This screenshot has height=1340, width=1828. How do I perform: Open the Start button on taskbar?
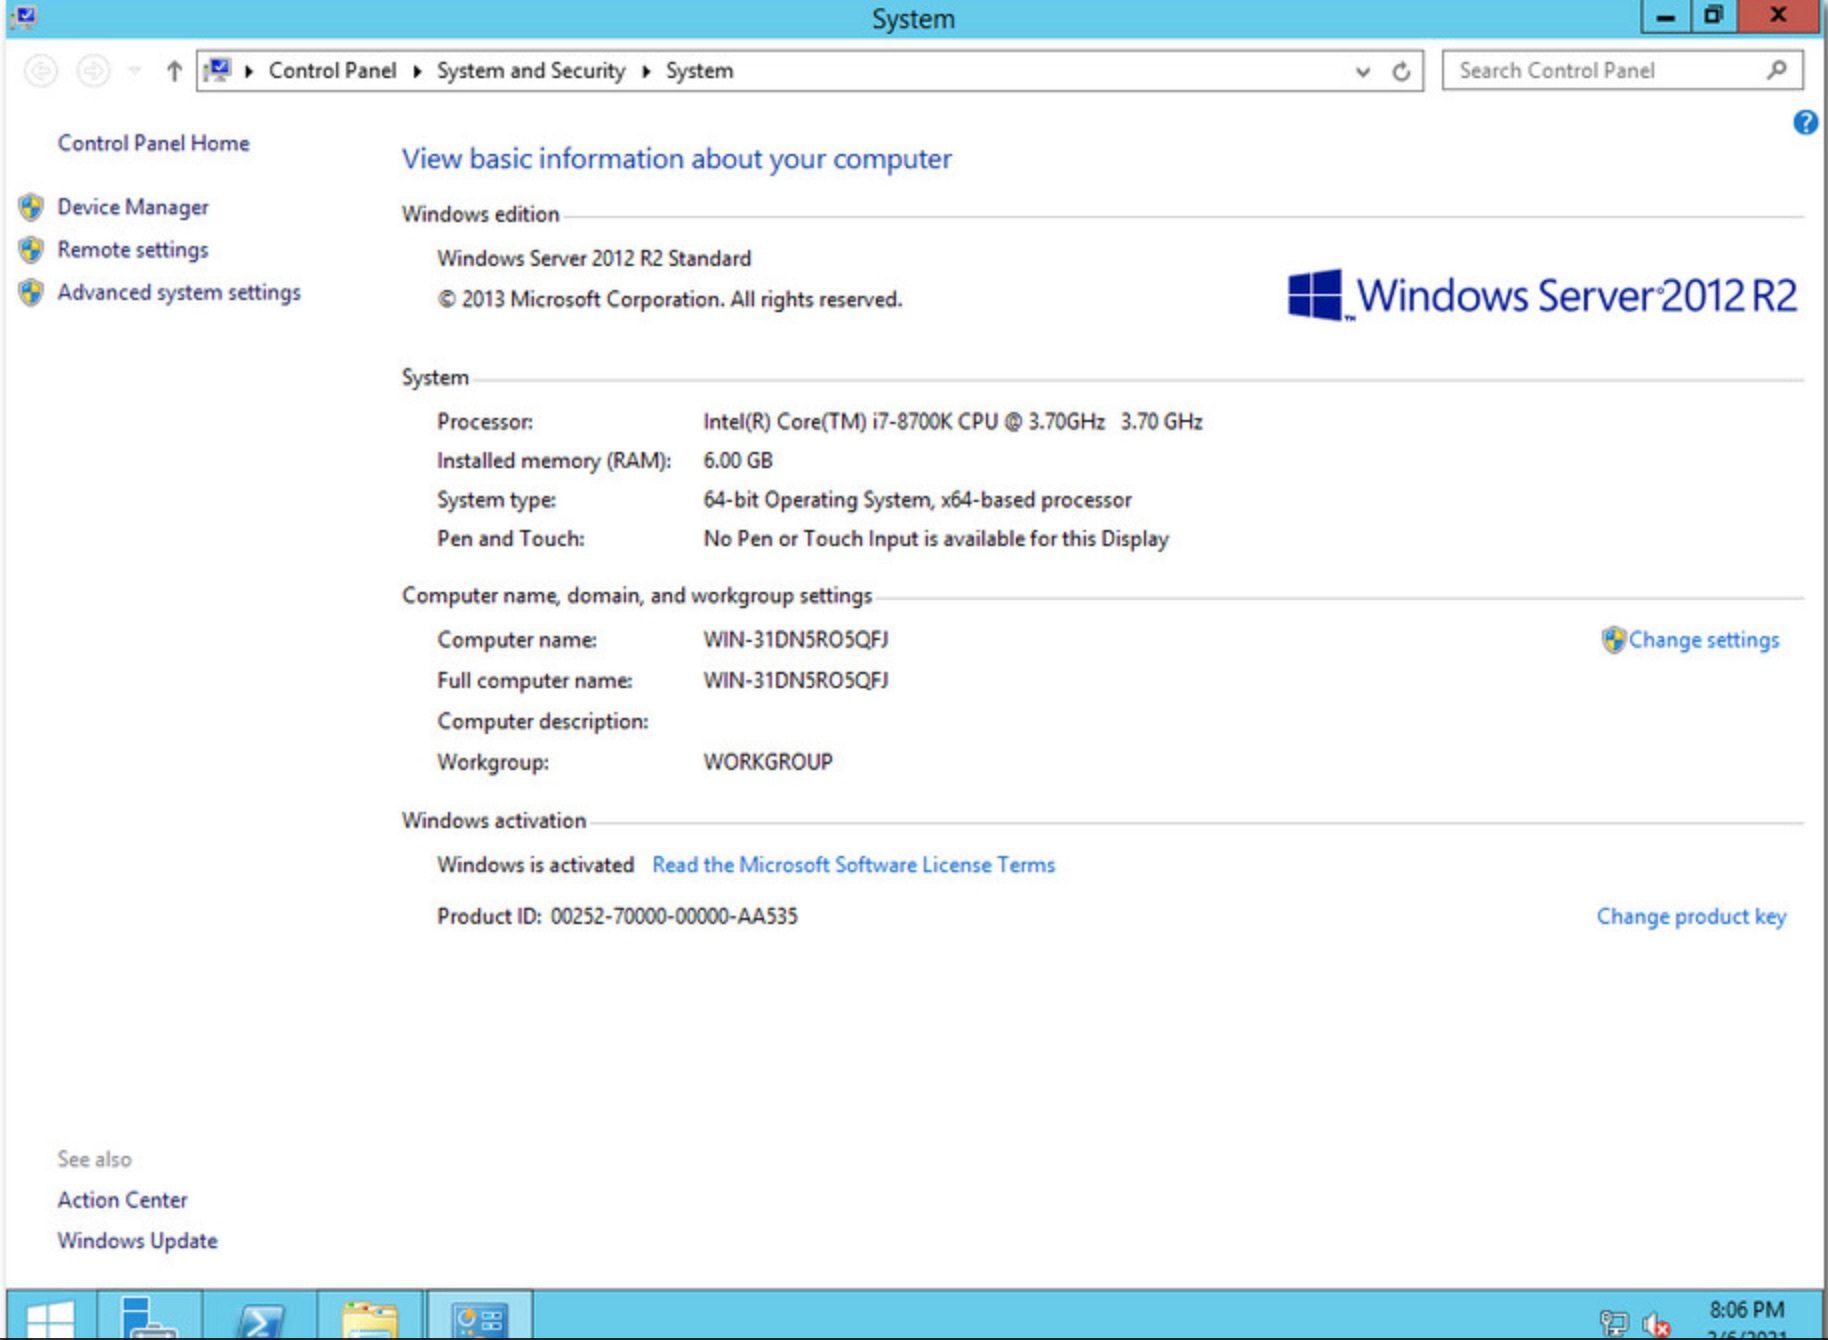pos(51,1316)
